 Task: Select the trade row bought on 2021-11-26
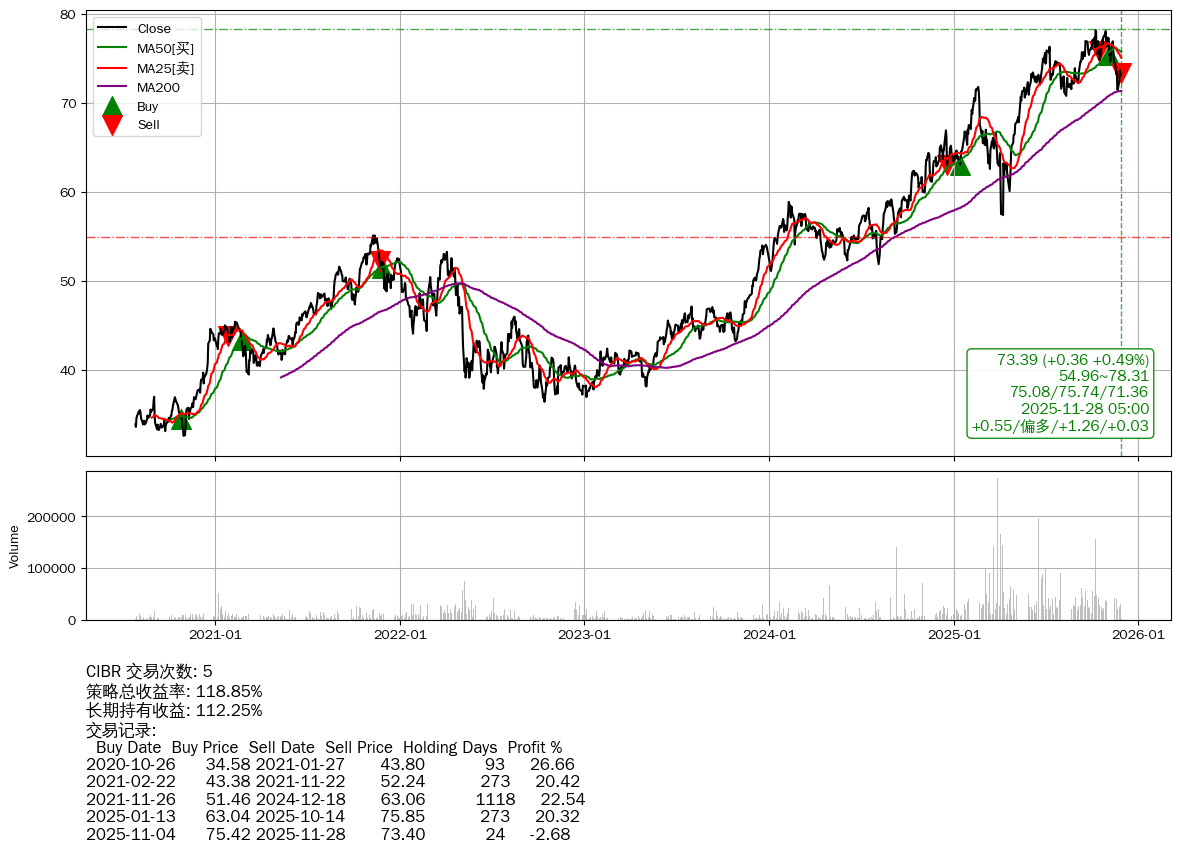tap(335, 799)
